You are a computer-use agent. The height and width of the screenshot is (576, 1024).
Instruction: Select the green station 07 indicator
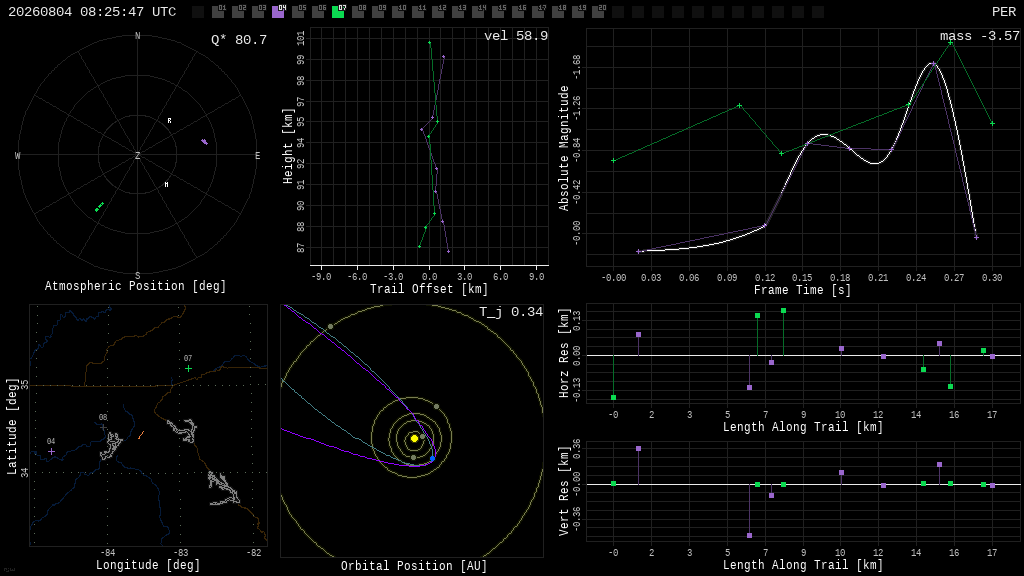(x=338, y=12)
